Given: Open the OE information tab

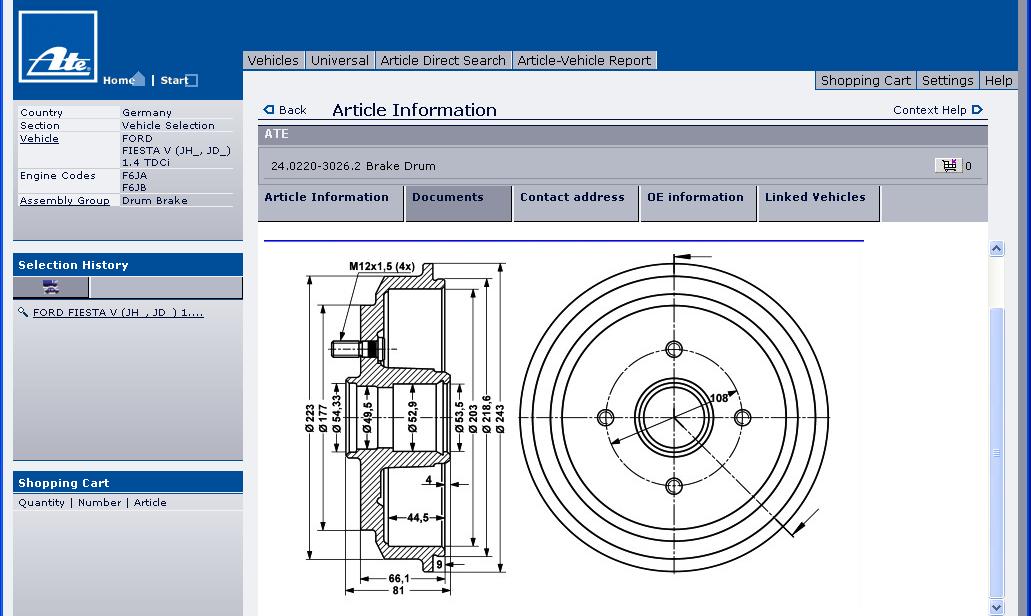Looking at the screenshot, I should pos(695,198).
